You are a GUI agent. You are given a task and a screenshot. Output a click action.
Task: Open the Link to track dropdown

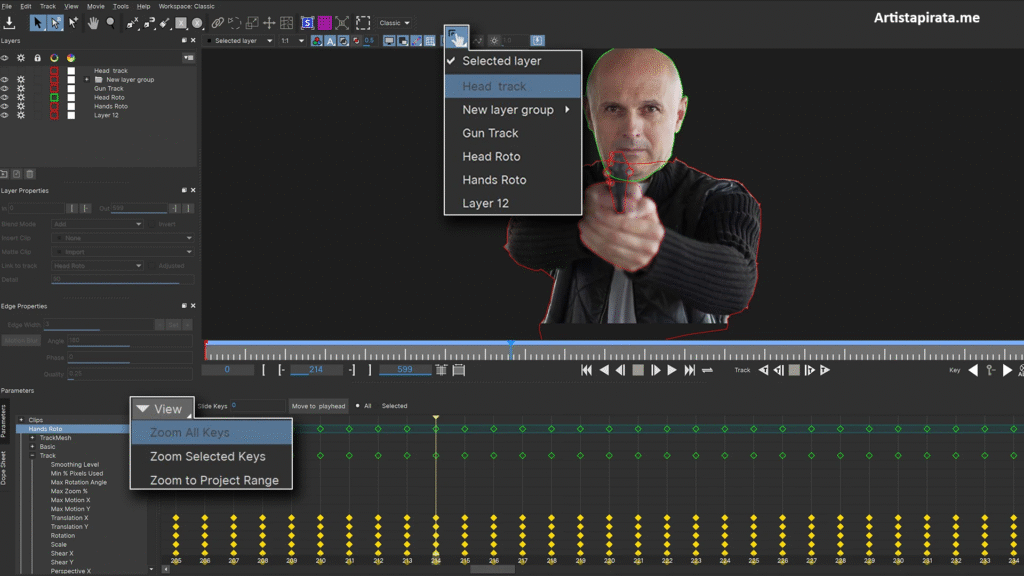click(x=95, y=265)
